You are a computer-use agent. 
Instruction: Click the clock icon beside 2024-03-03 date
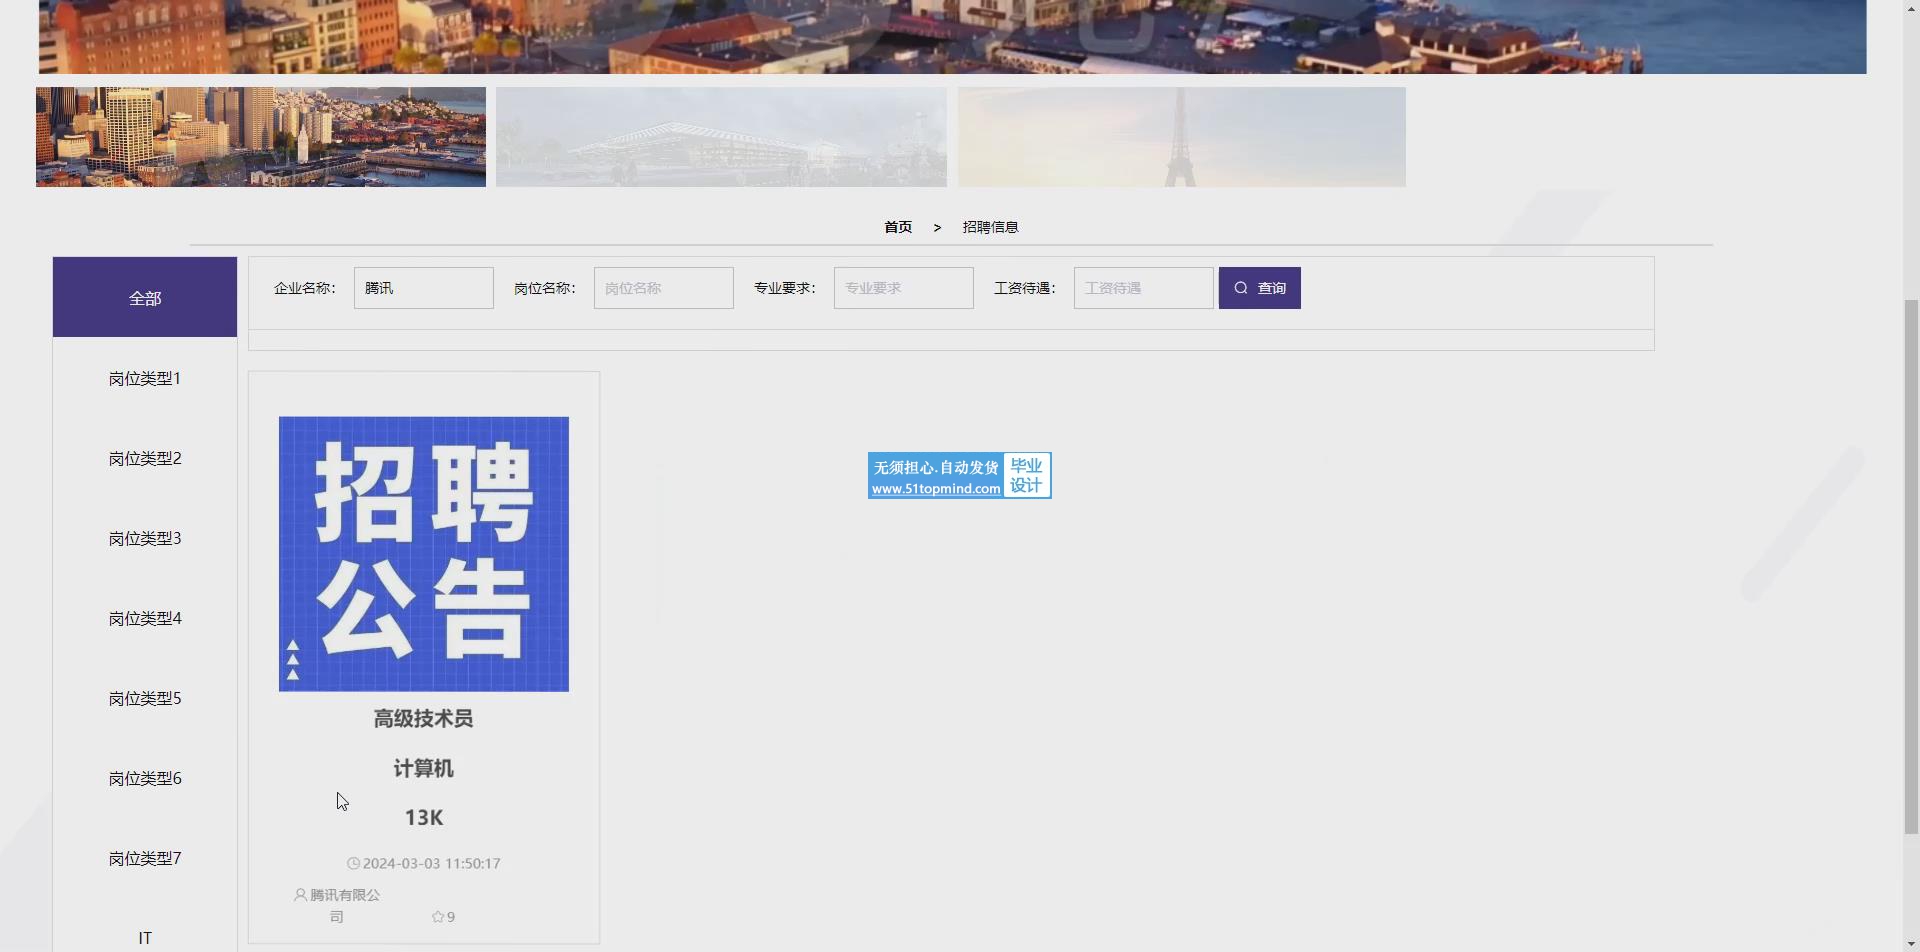point(353,863)
